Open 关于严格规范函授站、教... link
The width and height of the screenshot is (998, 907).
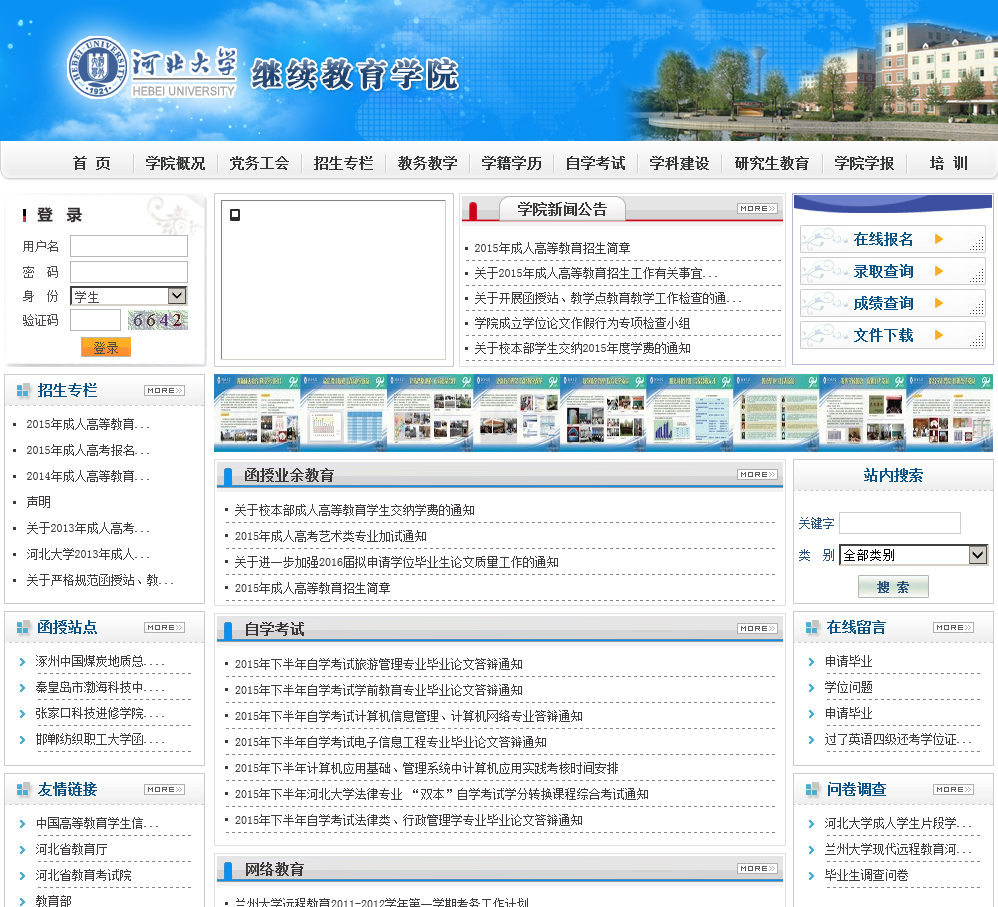(x=99, y=580)
